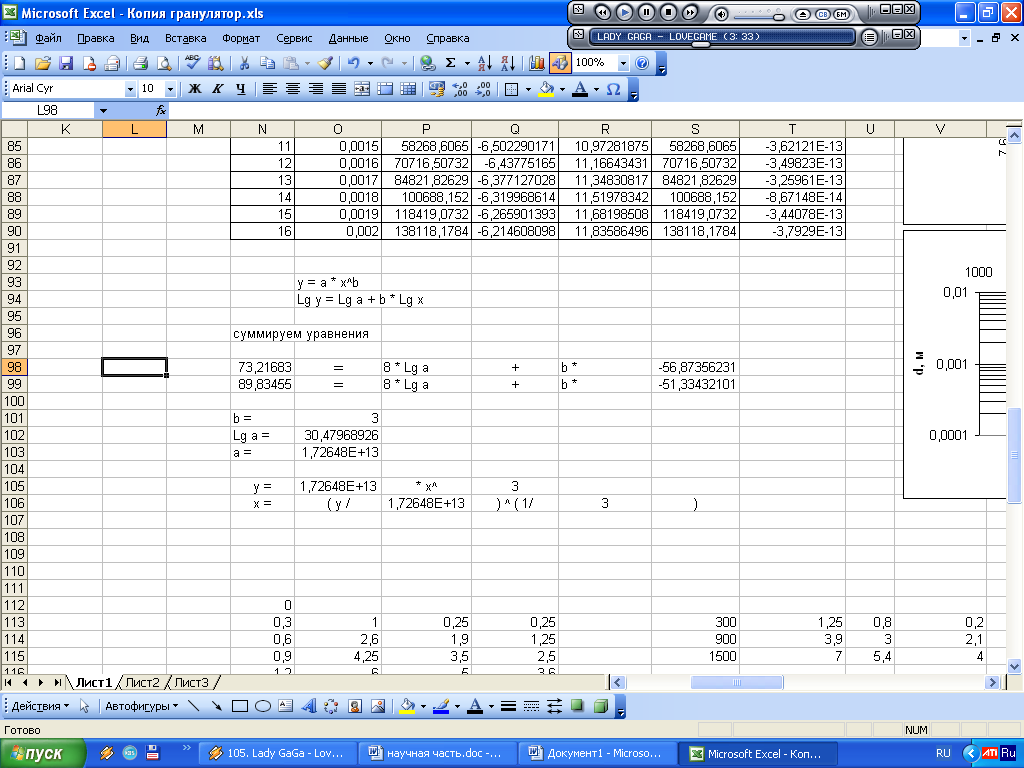Image resolution: width=1024 pixels, height=768 pixels.
Task: Click the fill color paint bucket in formatting toolbar
Action: [547, 89]
